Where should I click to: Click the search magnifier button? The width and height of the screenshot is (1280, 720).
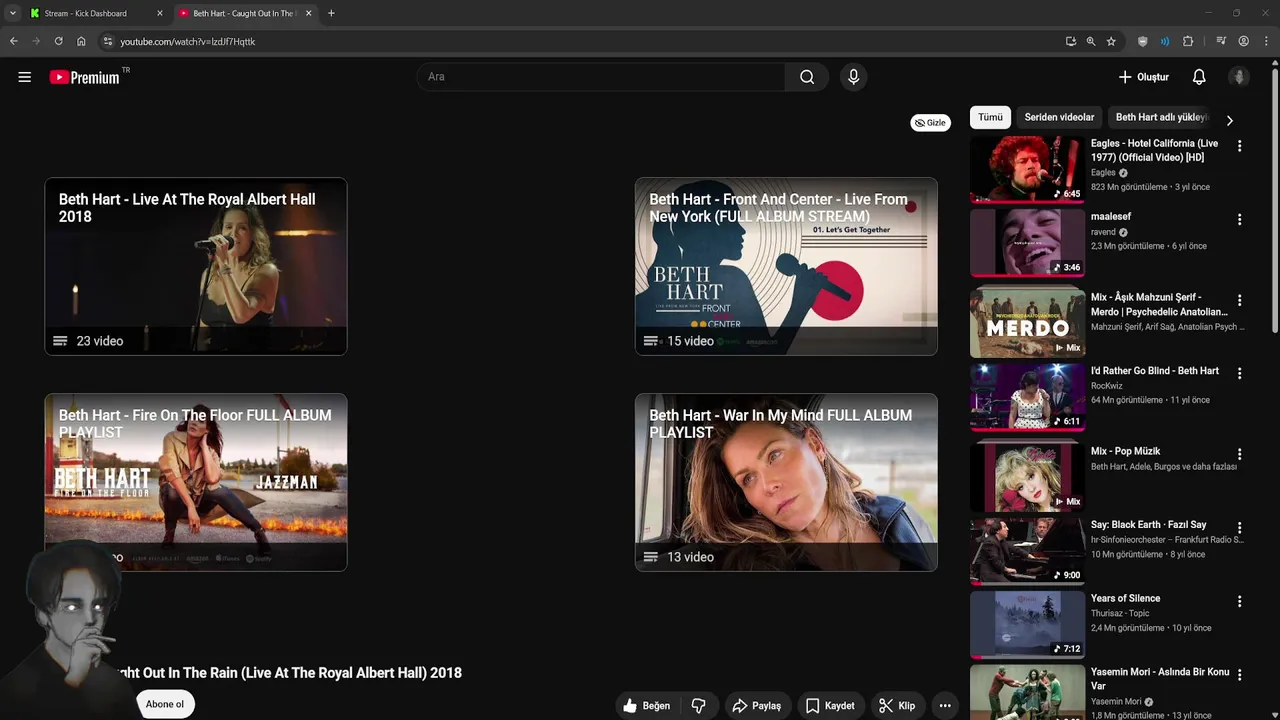point(807,77)
